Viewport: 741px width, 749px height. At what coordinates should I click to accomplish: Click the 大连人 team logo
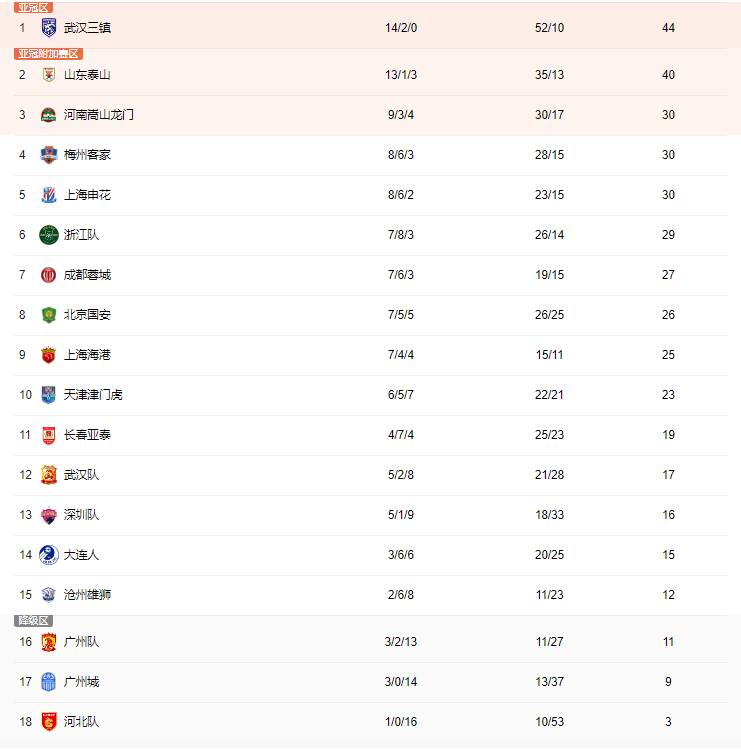pyautogui.click(x=49, y=555)
